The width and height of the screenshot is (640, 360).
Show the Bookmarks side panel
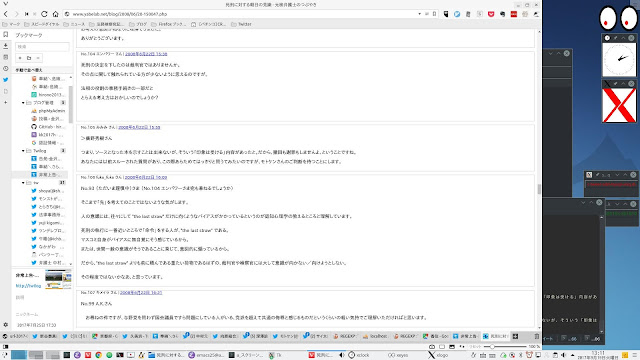(6, 35)
